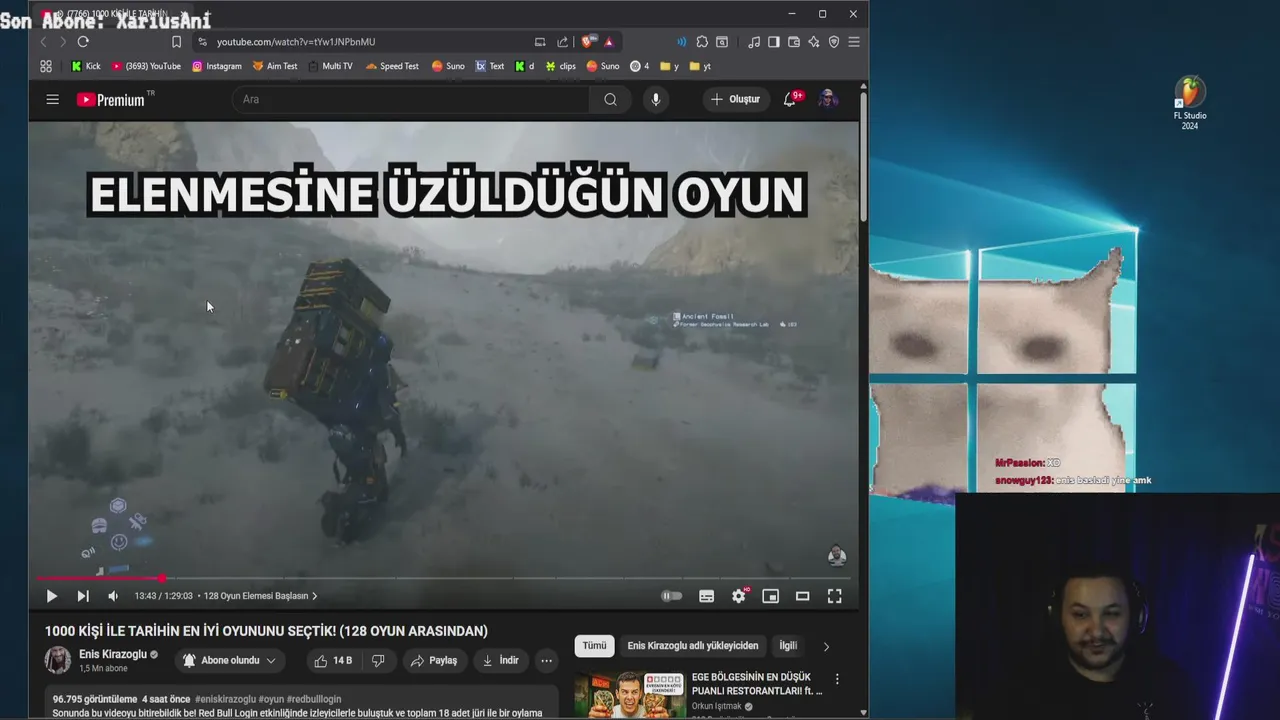
Task: Select the 'İlgili' filter chip
Action: pos(788,646)
